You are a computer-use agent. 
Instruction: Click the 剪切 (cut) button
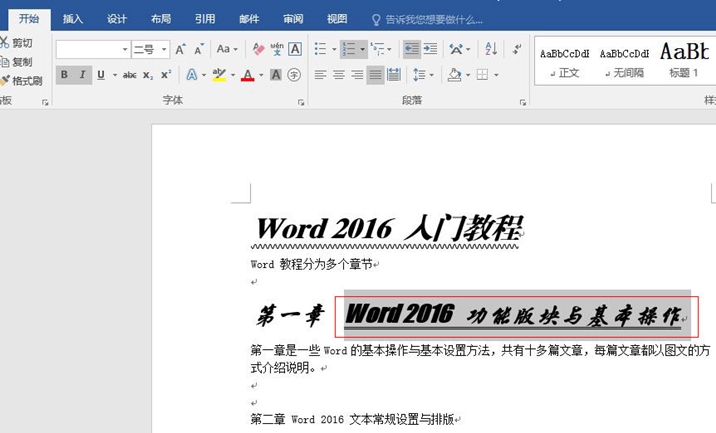coord(16,43)
